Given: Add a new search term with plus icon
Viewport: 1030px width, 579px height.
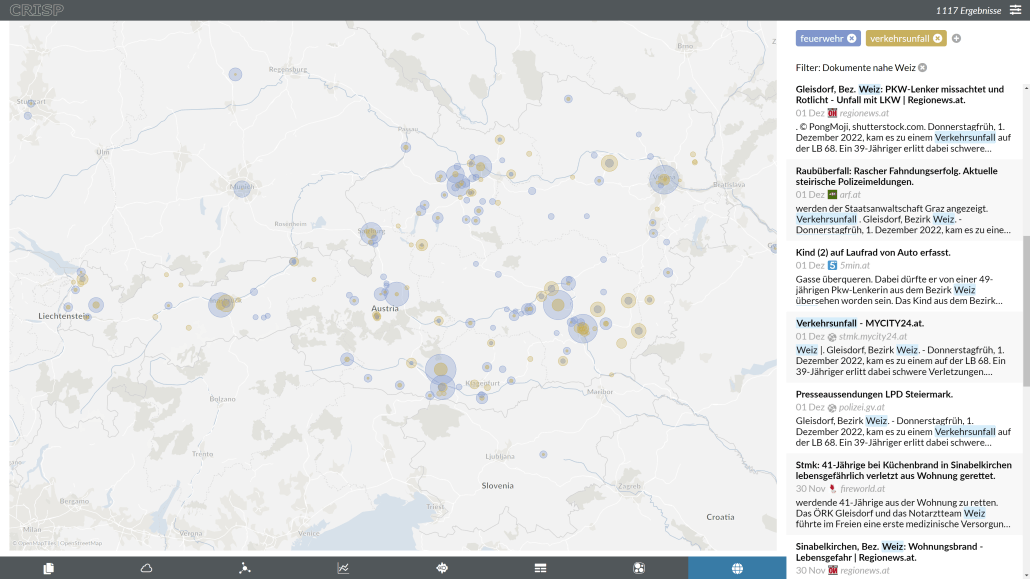Looking at the screenshot, I should point(956,39).
